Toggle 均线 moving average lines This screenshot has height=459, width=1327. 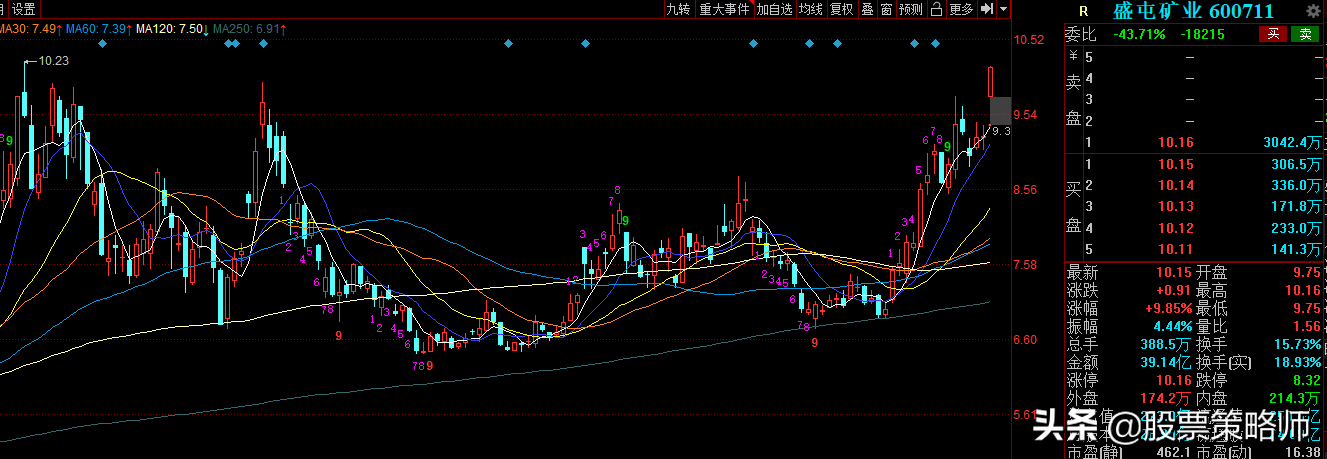811,9
